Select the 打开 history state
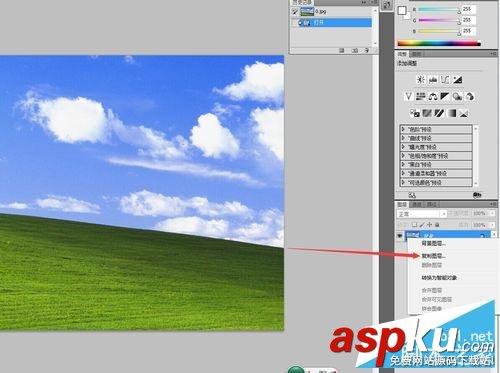500x373 pixels. [335, 23]
